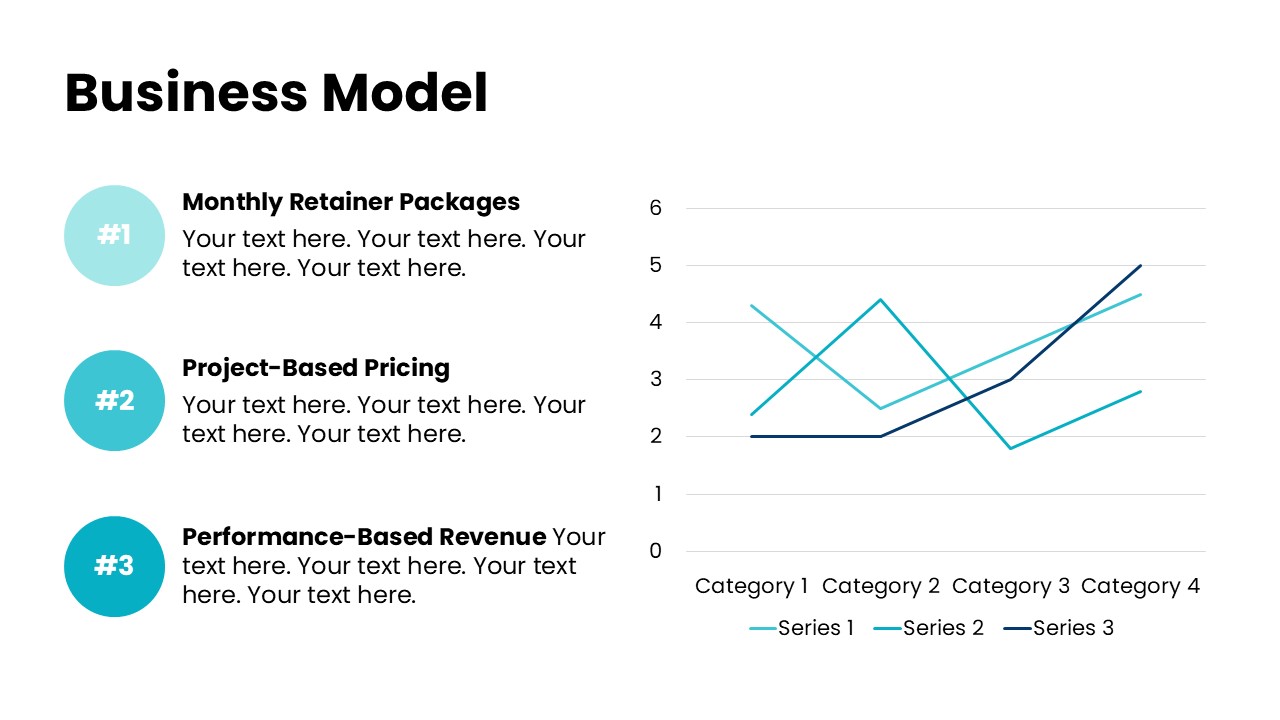Click the "Performance-Based Revenue" heading

point(364,537)
